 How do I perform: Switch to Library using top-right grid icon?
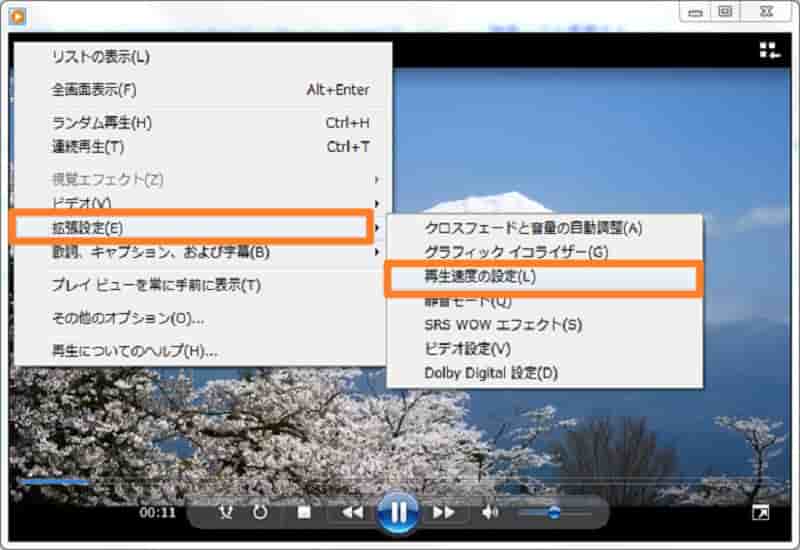pyautogui.click(x=769, y=50)
